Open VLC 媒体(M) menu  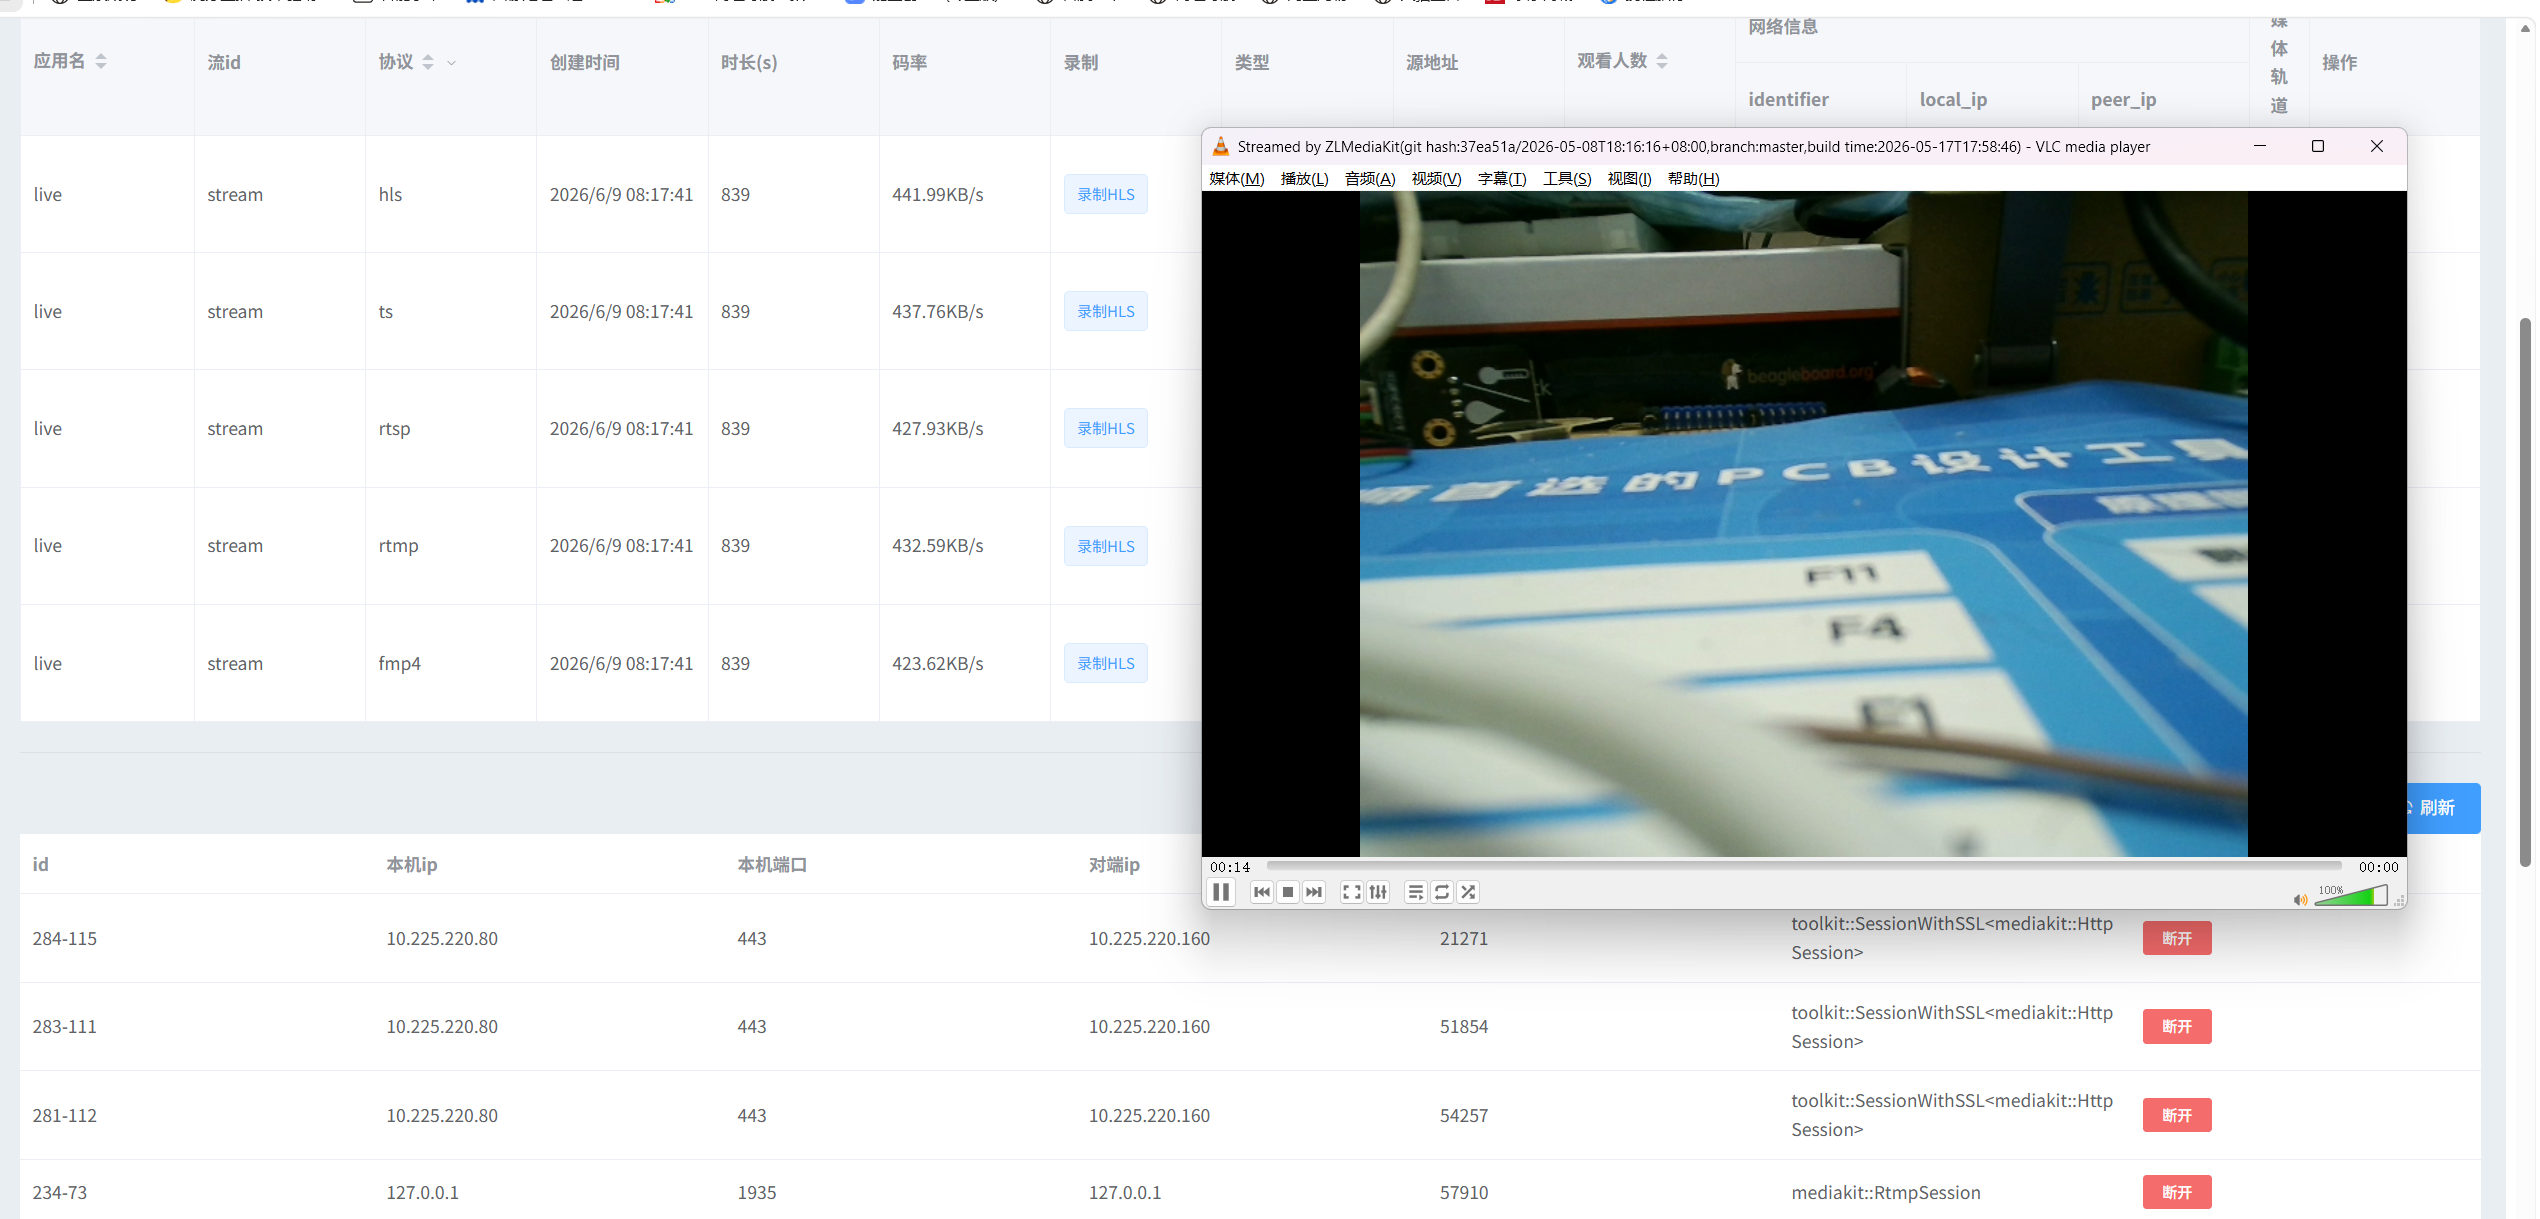point(1237,179)
